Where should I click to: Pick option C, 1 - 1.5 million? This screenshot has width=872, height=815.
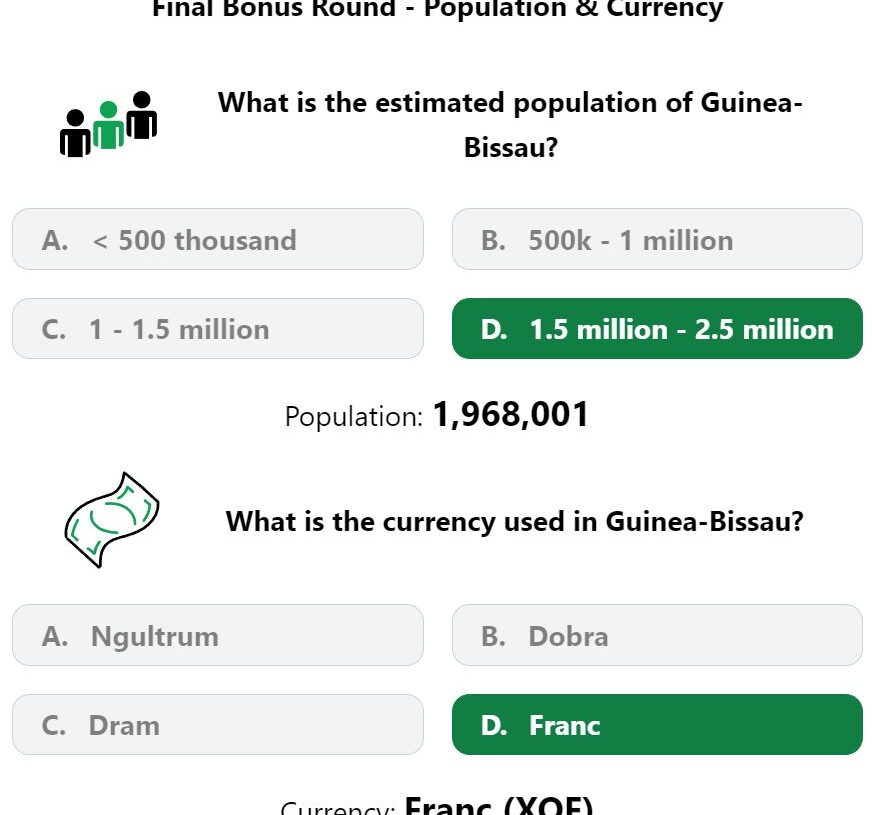point(218,329)
